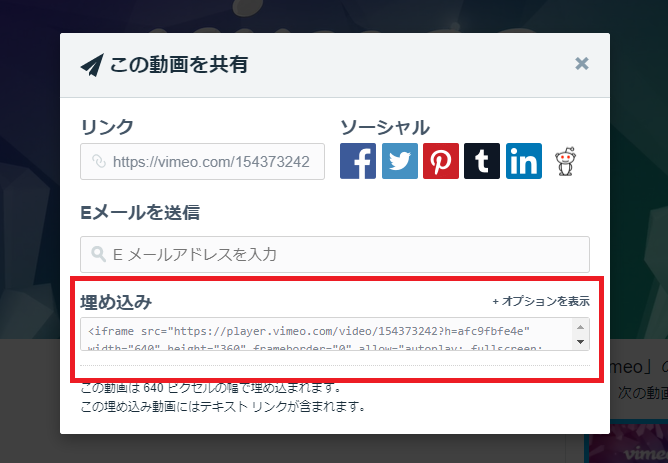Click the embed code scroll up arrow
The image size is (668, 463).
580,327
